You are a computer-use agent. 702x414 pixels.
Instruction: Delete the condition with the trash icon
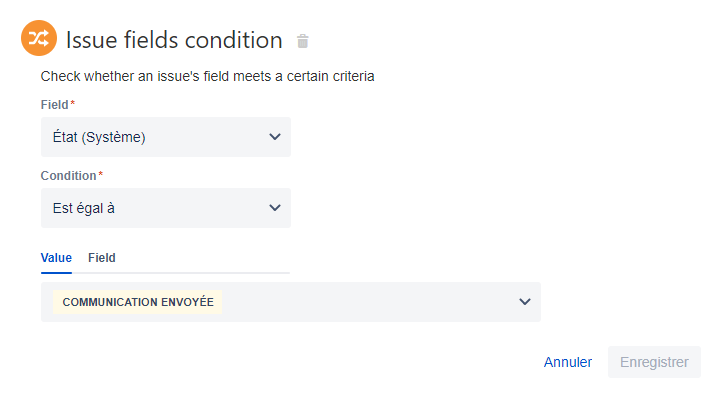[303, 41]
